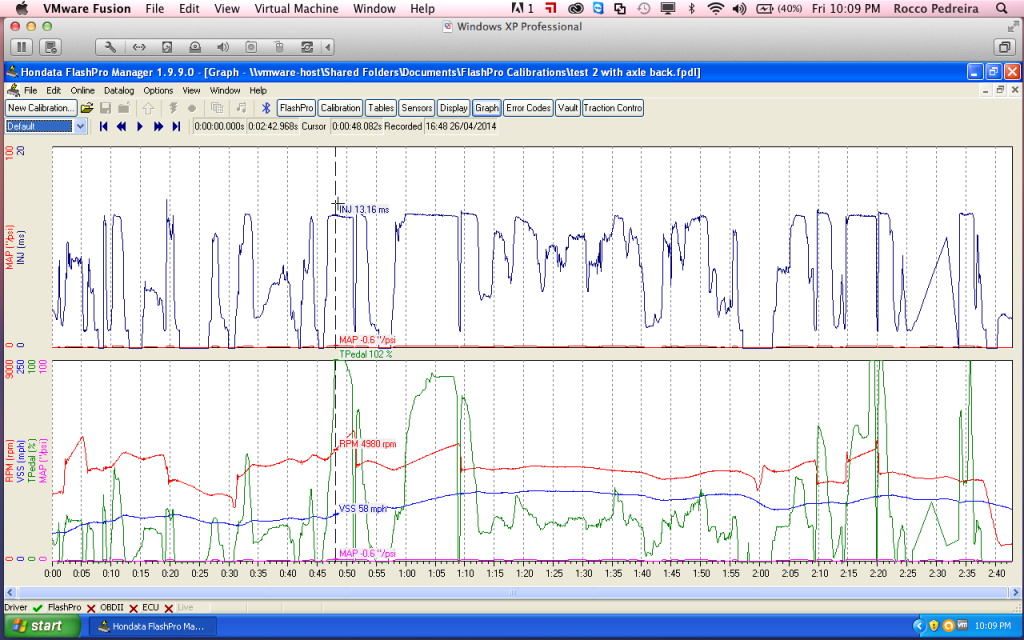Open the Options menu
1024x640 pixels.
coord(158,91)
